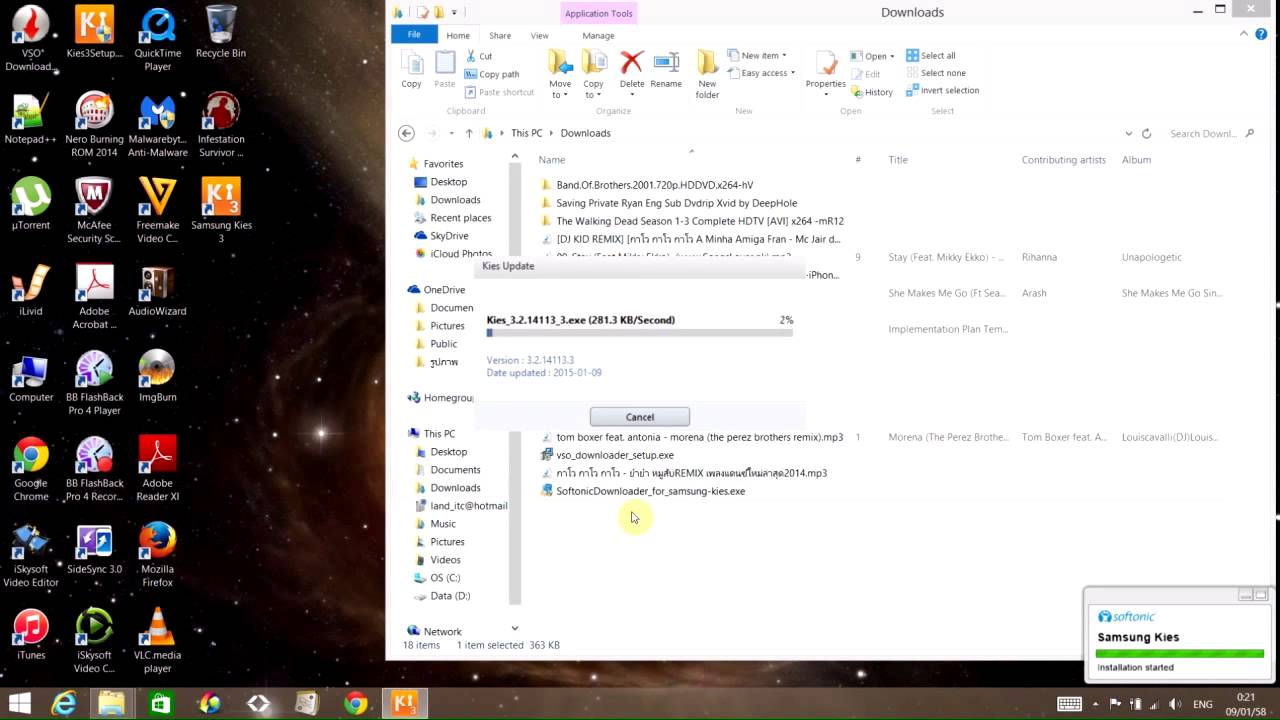Switch to the Manage ribbon tab
Image resolution: width=1280 pixels, height=720 pixels.
click(x=598, y=35)
